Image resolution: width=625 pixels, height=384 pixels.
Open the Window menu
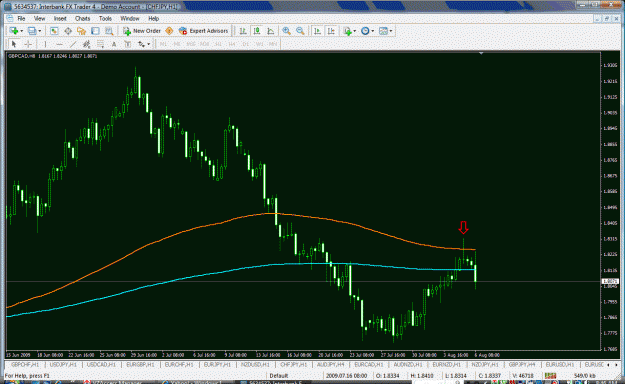pyautogui.click(x=130, y=18)
